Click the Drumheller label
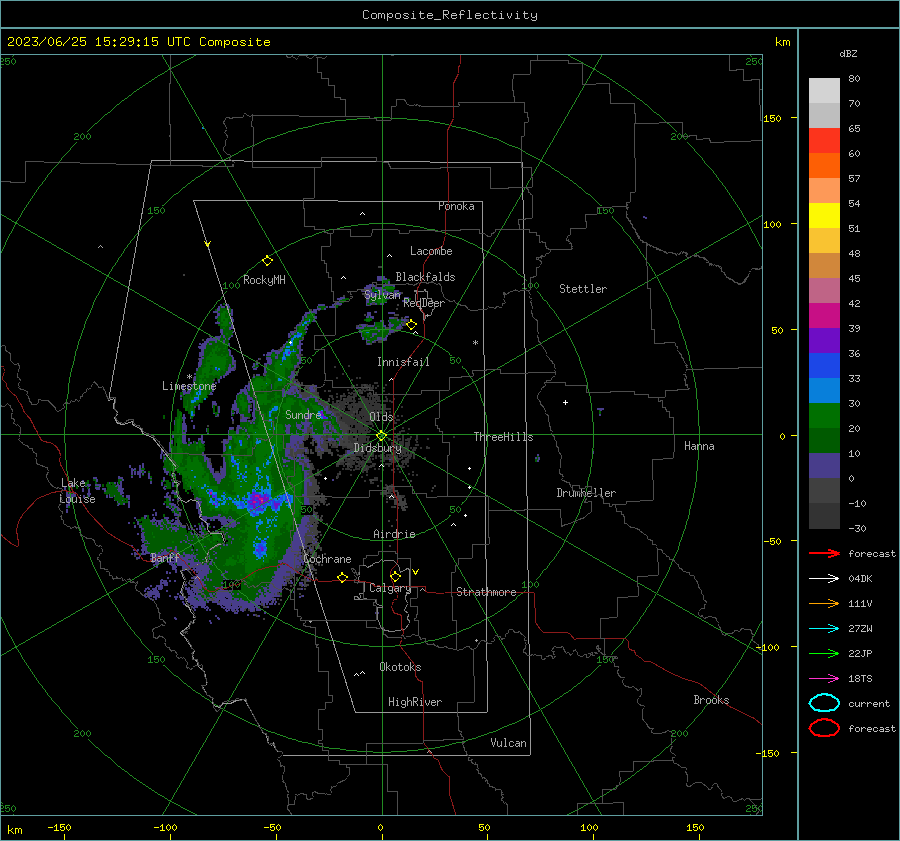The image size is (900, 841). 586,493
